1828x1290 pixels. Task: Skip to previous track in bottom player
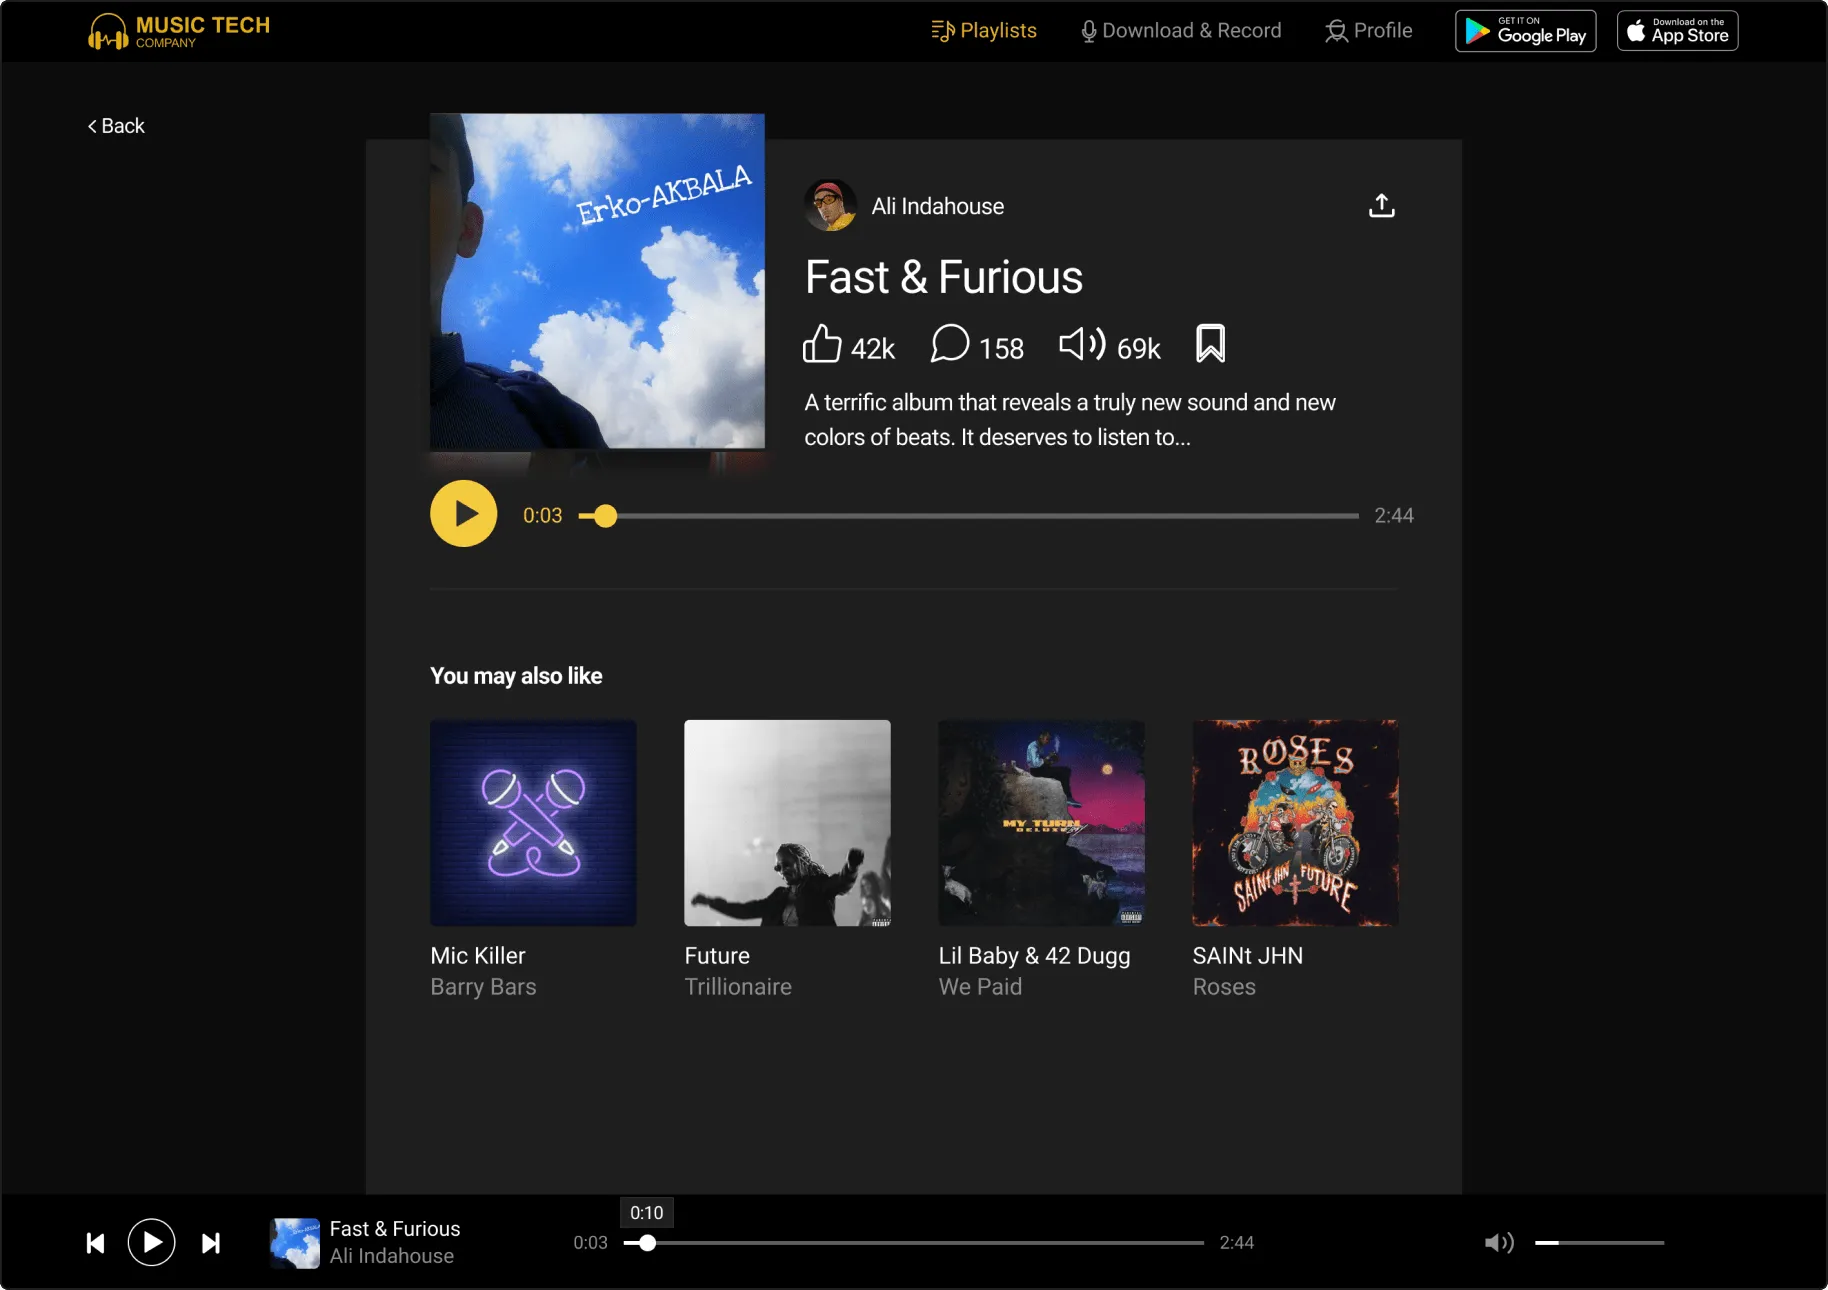[96, 1243]
